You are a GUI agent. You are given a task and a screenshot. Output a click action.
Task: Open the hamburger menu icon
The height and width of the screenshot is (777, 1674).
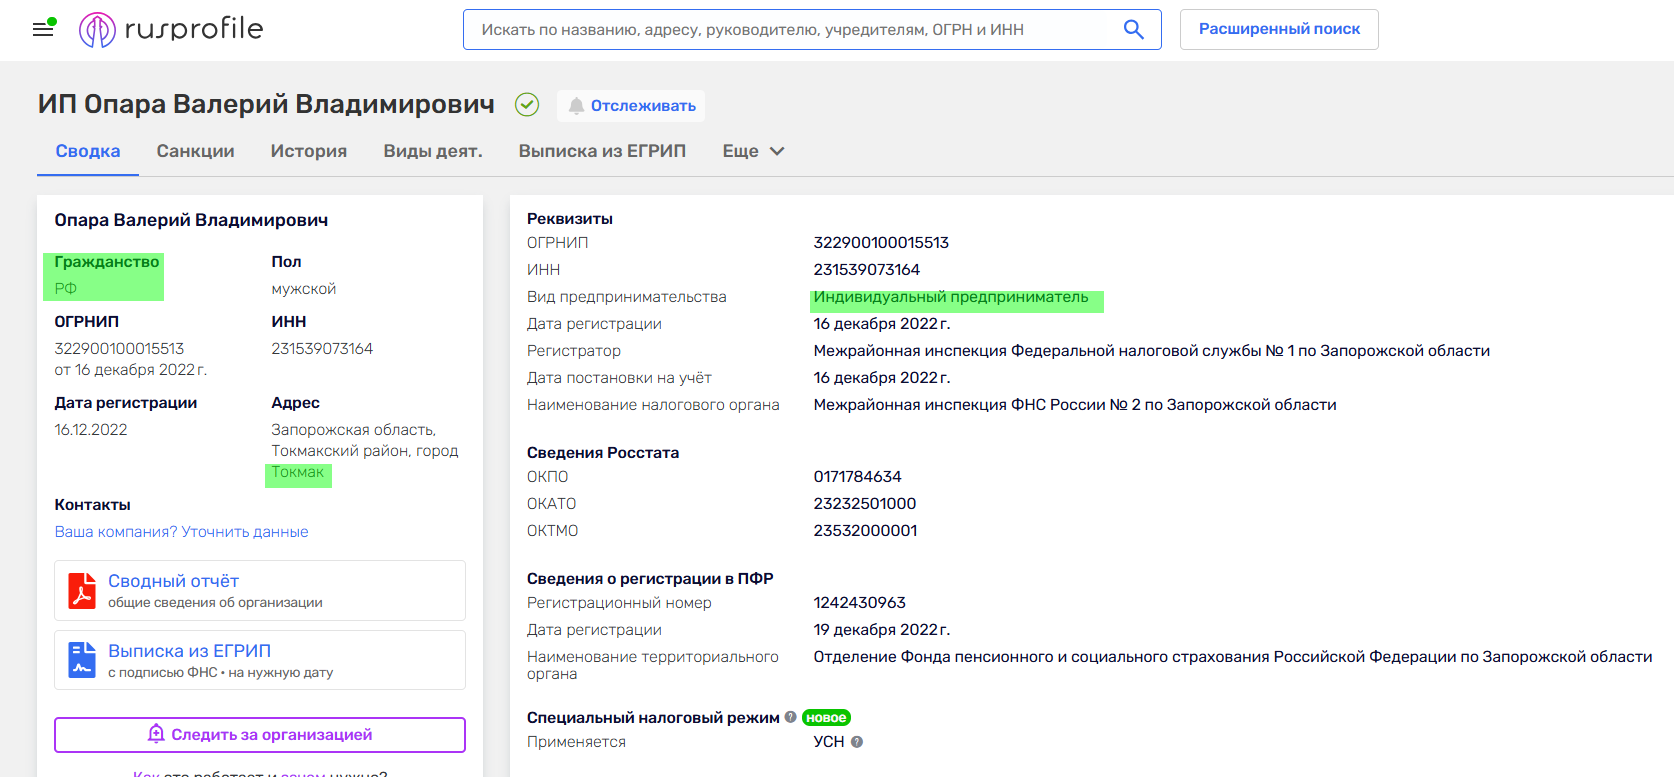click(x=43, y=29)
